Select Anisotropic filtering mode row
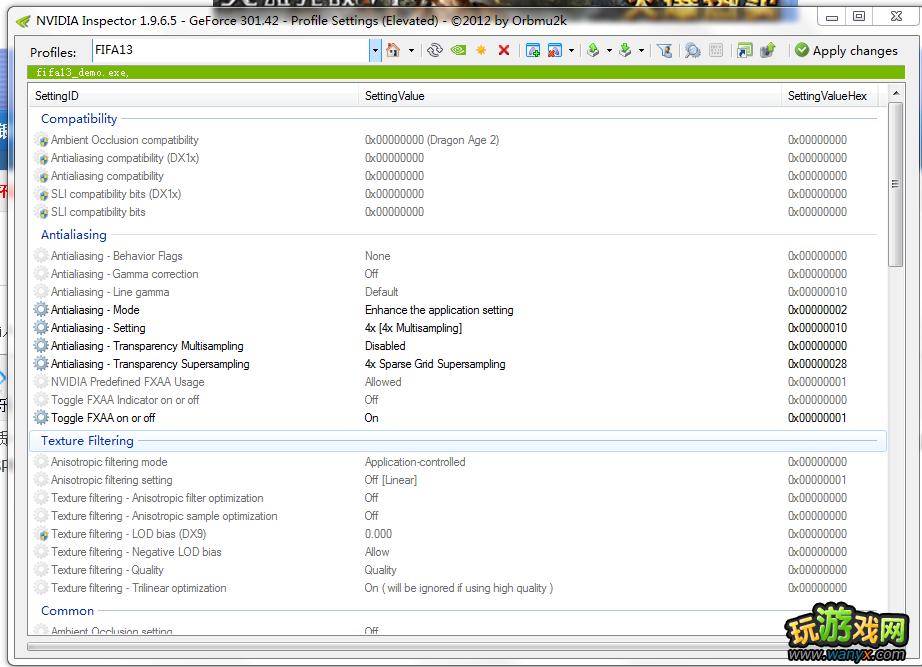The width and height of the screenshot is (922, 667). [457, 462]
